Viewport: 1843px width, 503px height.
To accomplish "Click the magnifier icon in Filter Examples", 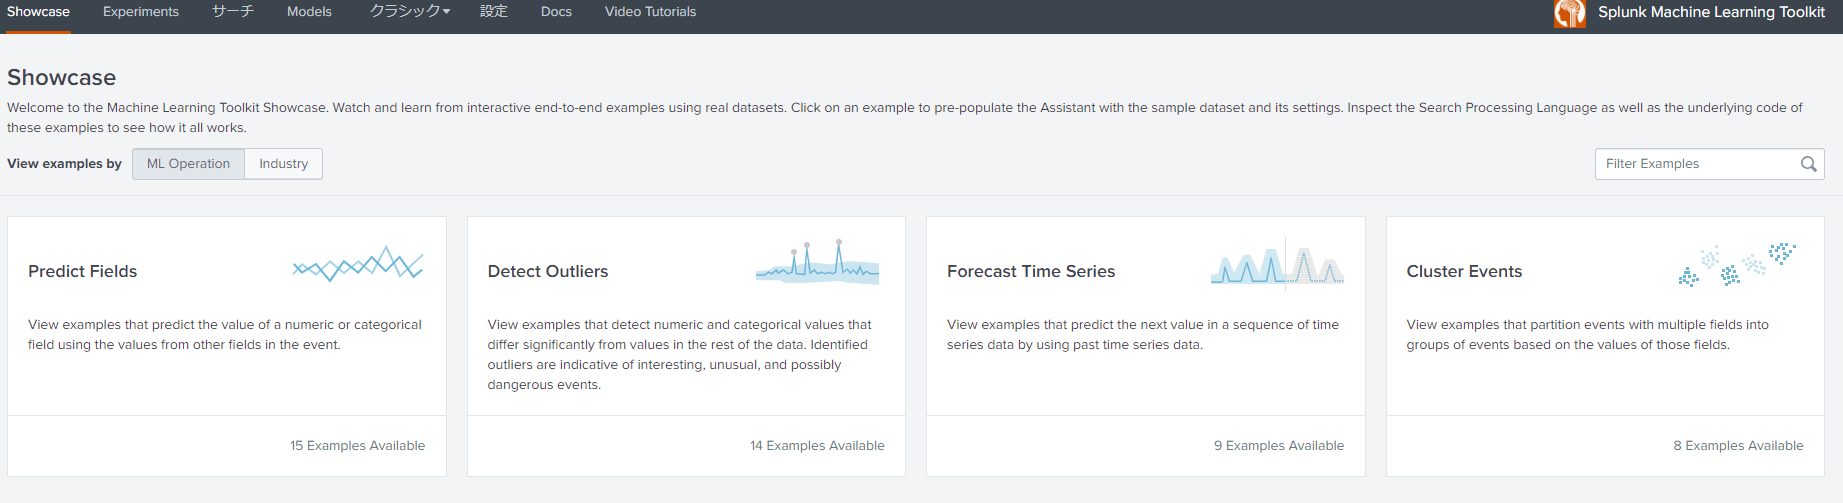I will pos(1808,164).
